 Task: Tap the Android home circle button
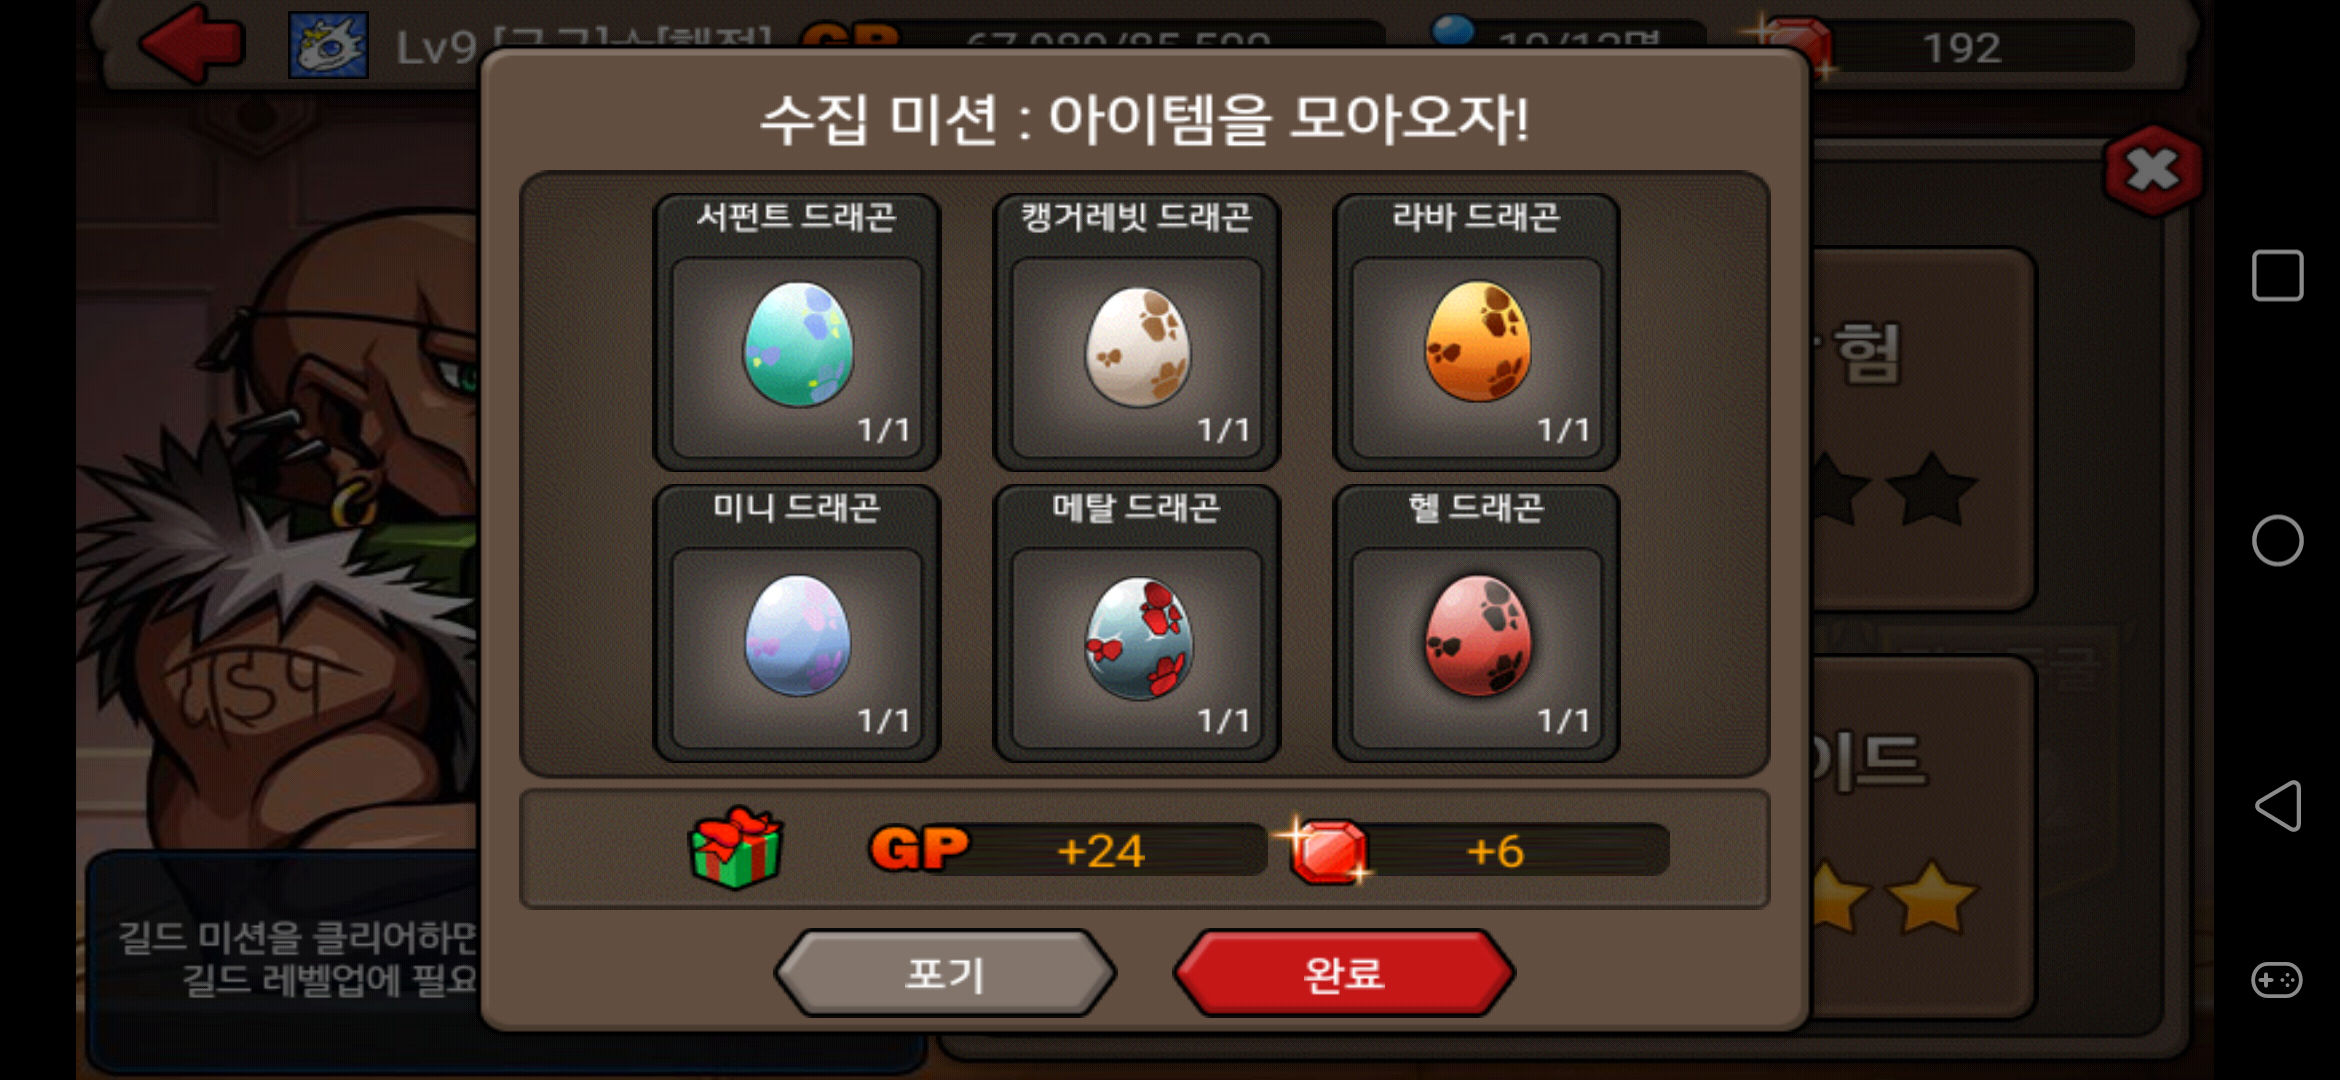2277,541
